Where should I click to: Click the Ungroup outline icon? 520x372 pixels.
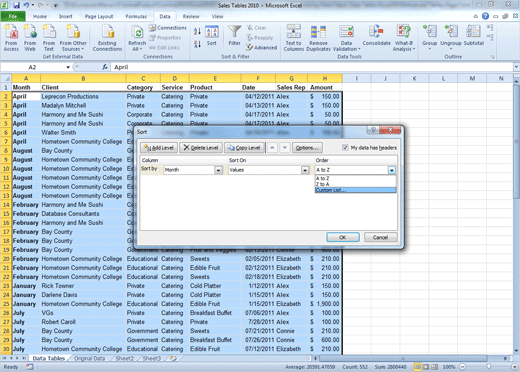451,37
